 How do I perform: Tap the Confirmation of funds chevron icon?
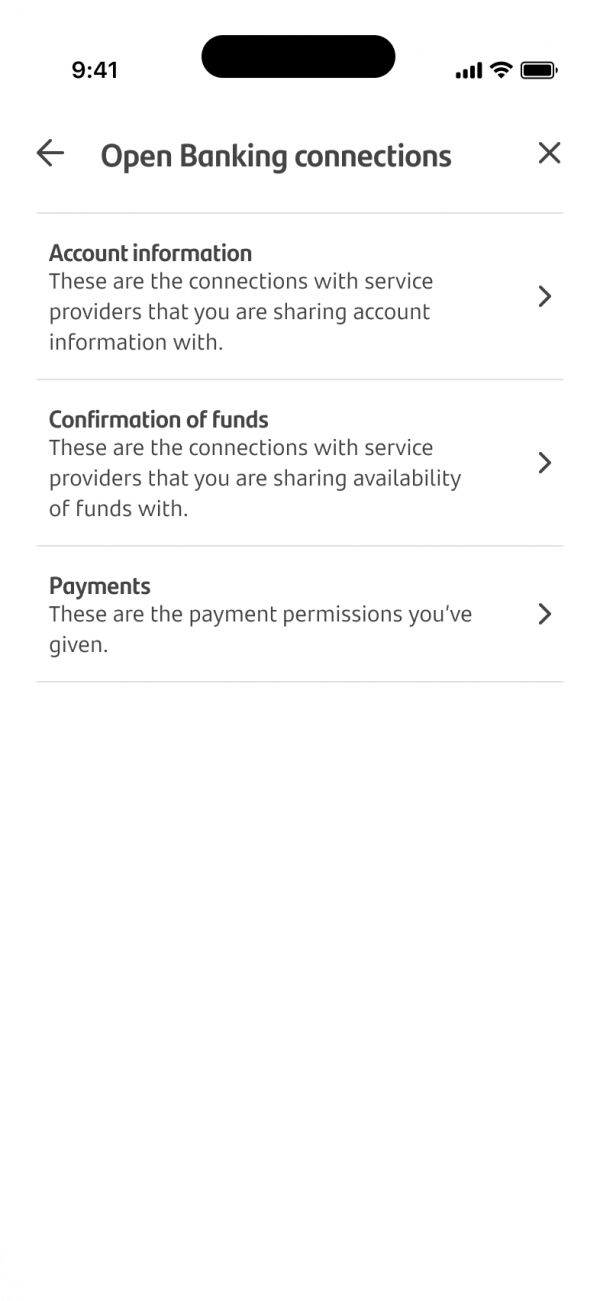tap(545, 463)
